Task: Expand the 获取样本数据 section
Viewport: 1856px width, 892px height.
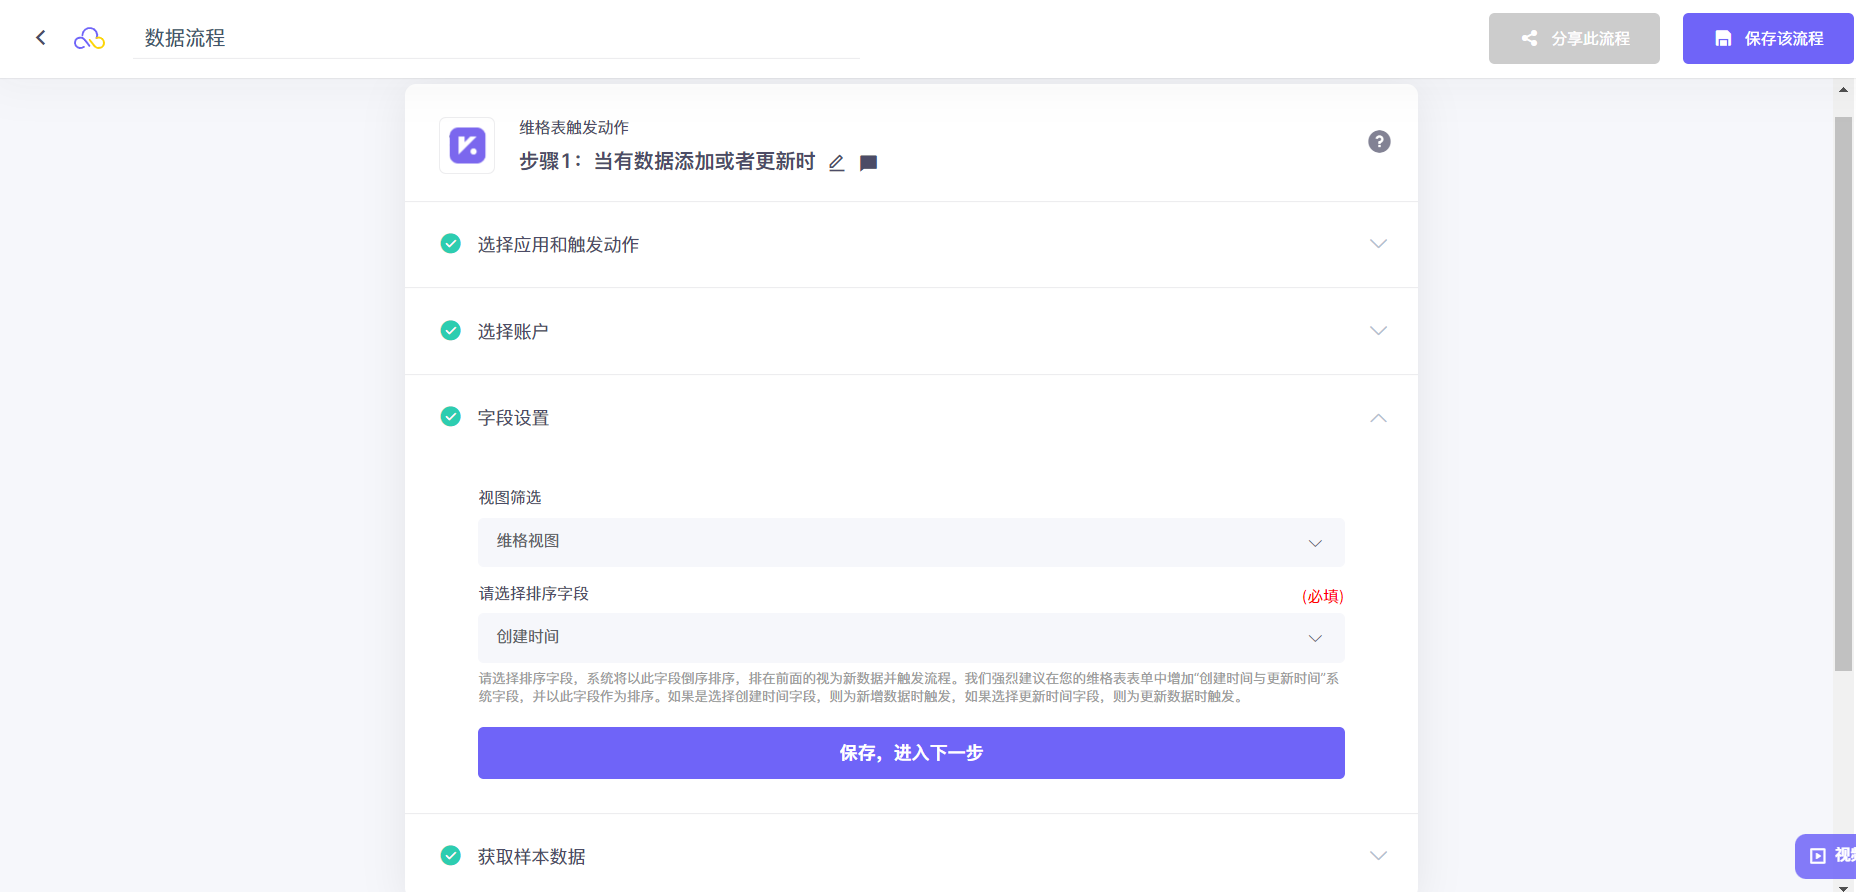Action: tap(1378, 856)
